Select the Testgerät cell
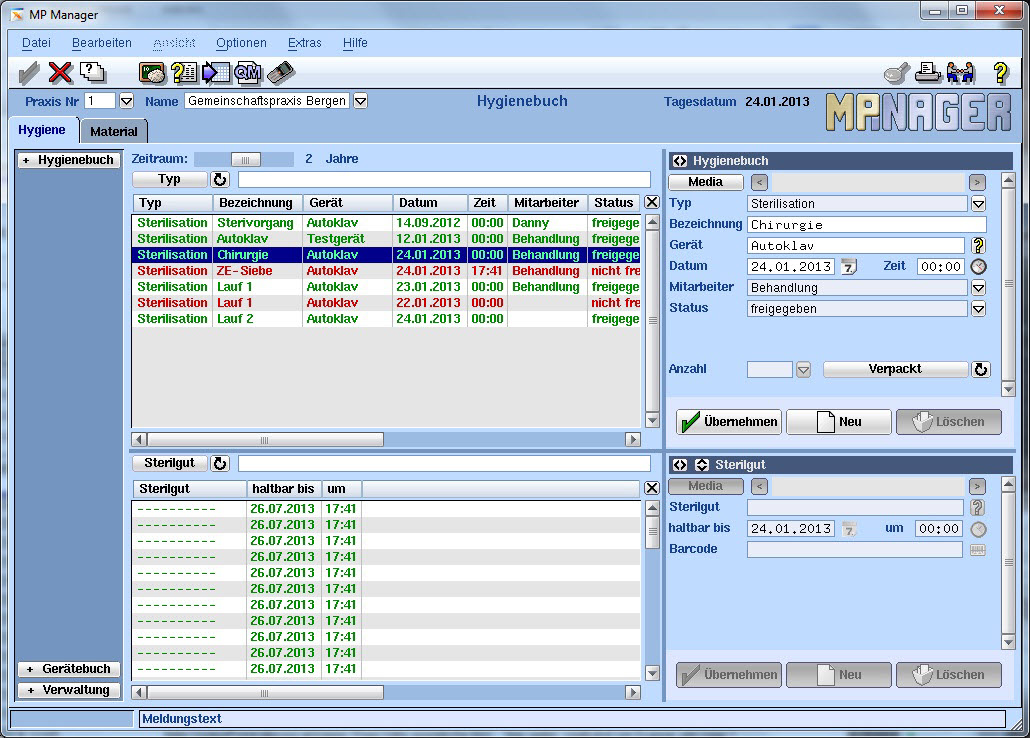Viewport: 1030px width, 738px height. click(x=348, y=239)
